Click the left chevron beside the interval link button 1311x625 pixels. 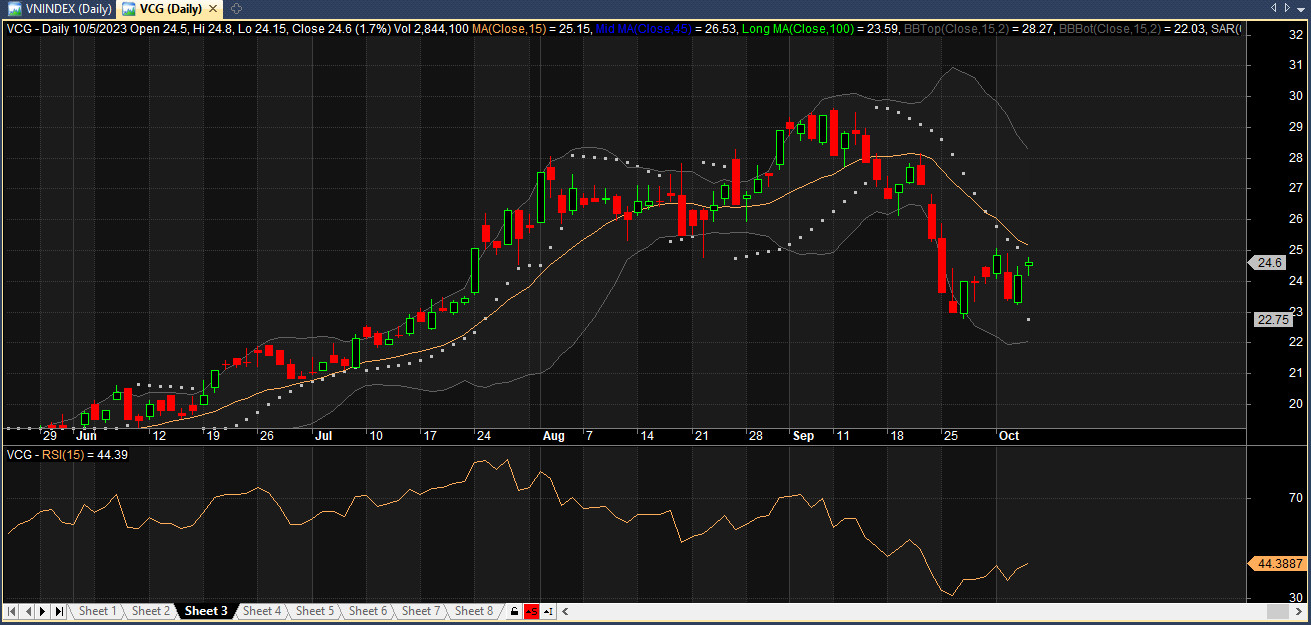point(565,611)
